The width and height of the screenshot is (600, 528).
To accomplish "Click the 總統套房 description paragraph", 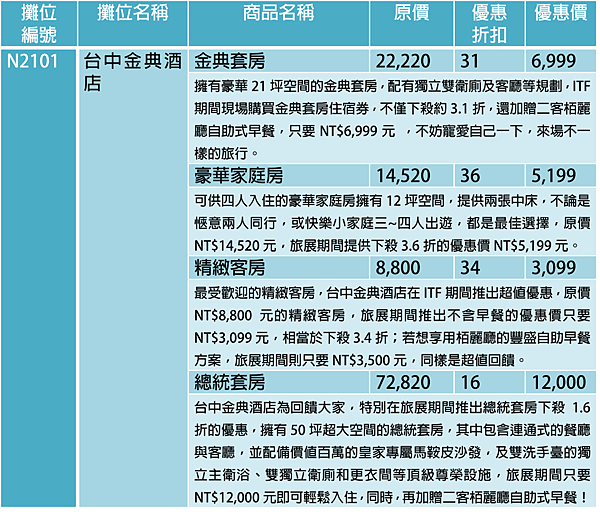I will tap(392, 451).
